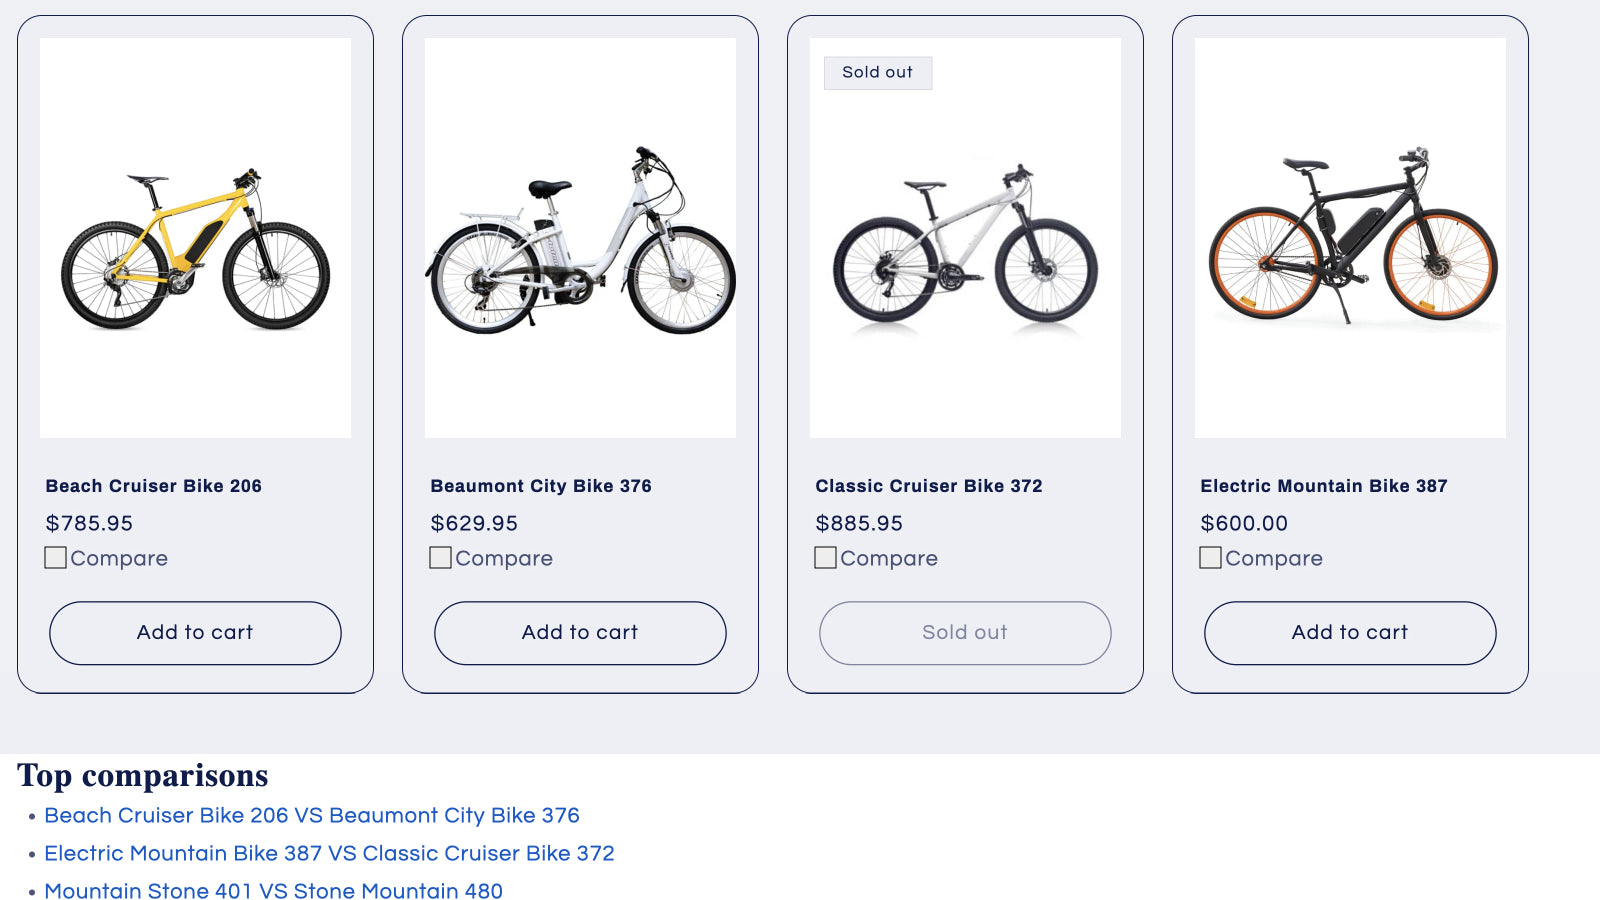Open Beach Cruiser Bike 206 product title
The width and height of the screenshot is (1600, 900).
click(x=154, y=486)
